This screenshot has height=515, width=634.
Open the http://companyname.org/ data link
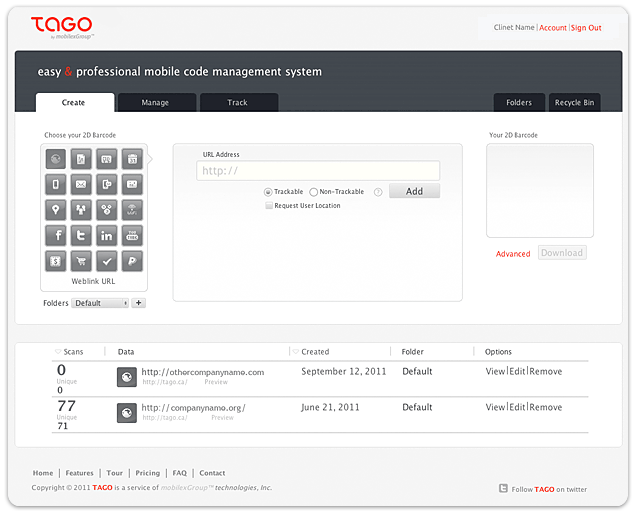[193, 408]
